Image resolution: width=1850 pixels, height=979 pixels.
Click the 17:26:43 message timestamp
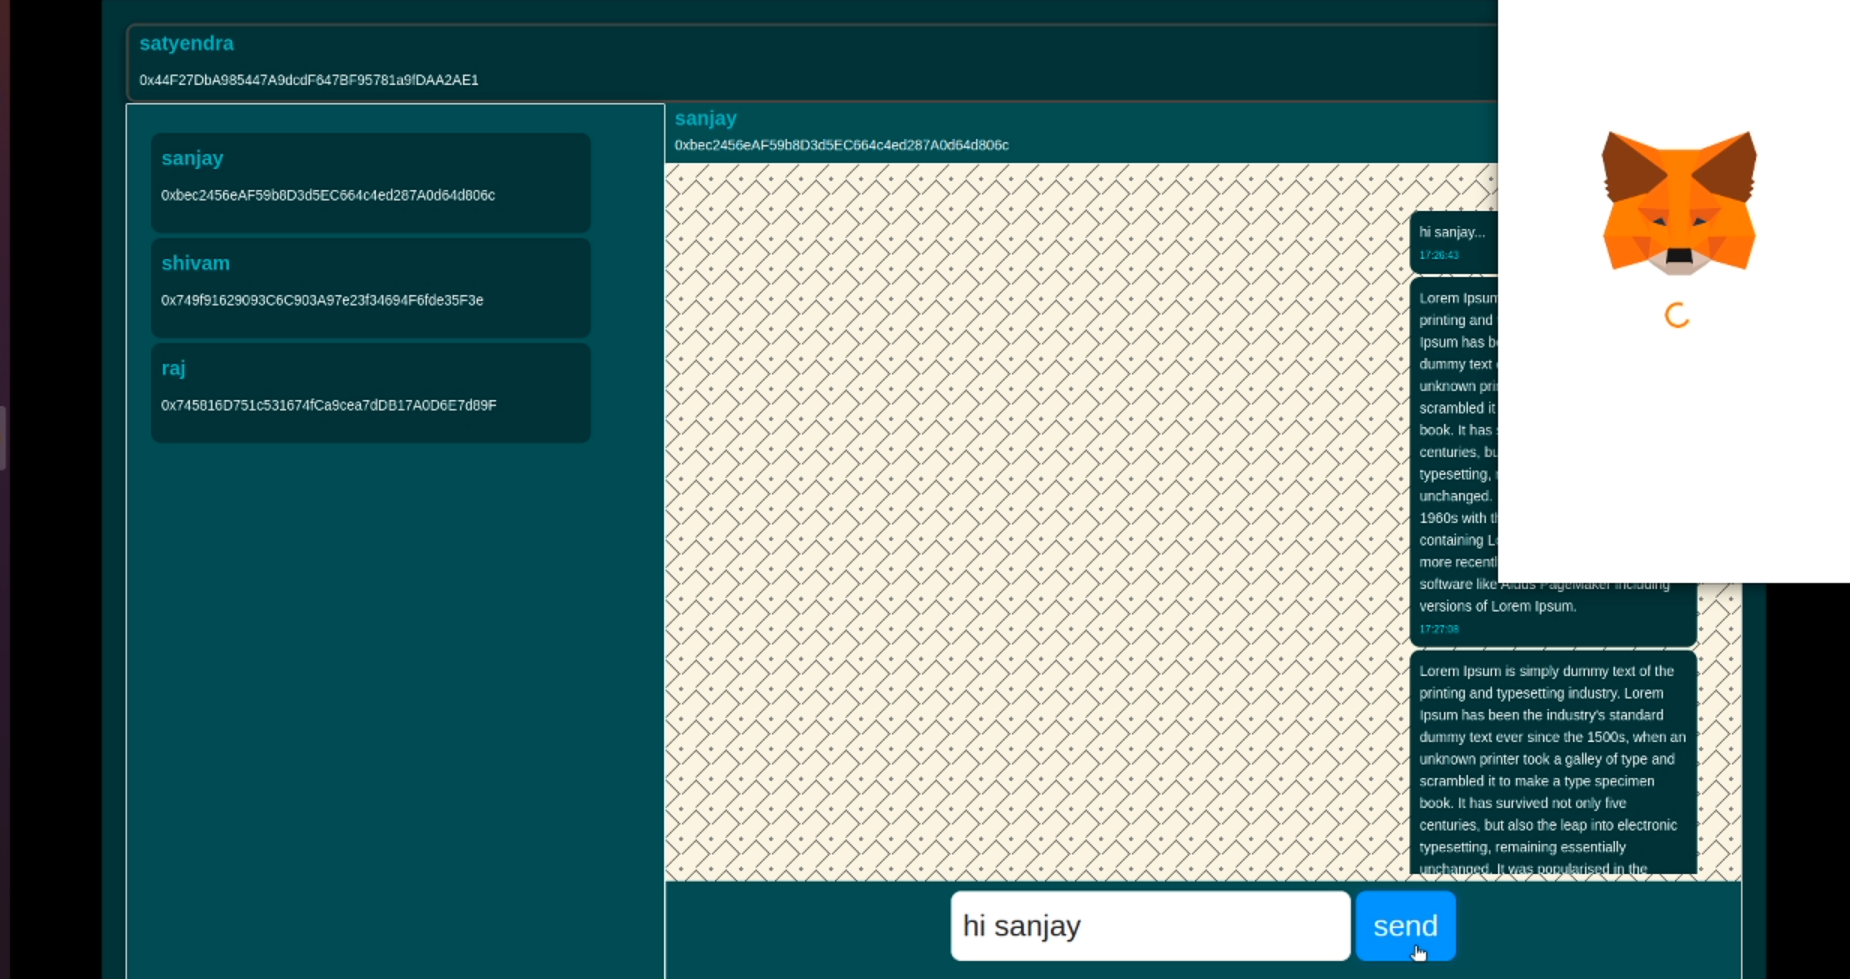(x=1438, y=255)
